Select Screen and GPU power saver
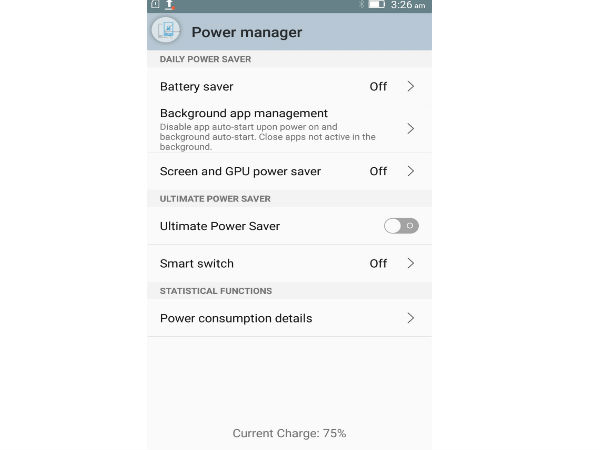The width and height of the screenshot is (600, 450). 240,171
